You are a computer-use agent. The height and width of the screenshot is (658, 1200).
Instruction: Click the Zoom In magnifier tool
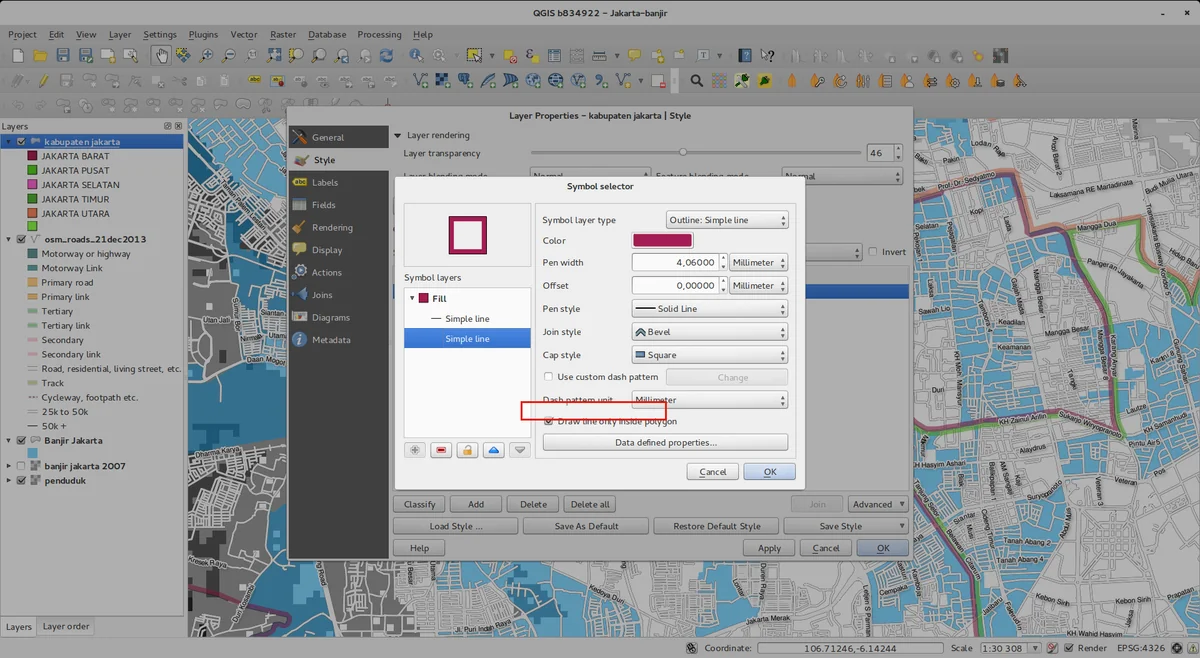pyautogui.click(x=207, y=56)
